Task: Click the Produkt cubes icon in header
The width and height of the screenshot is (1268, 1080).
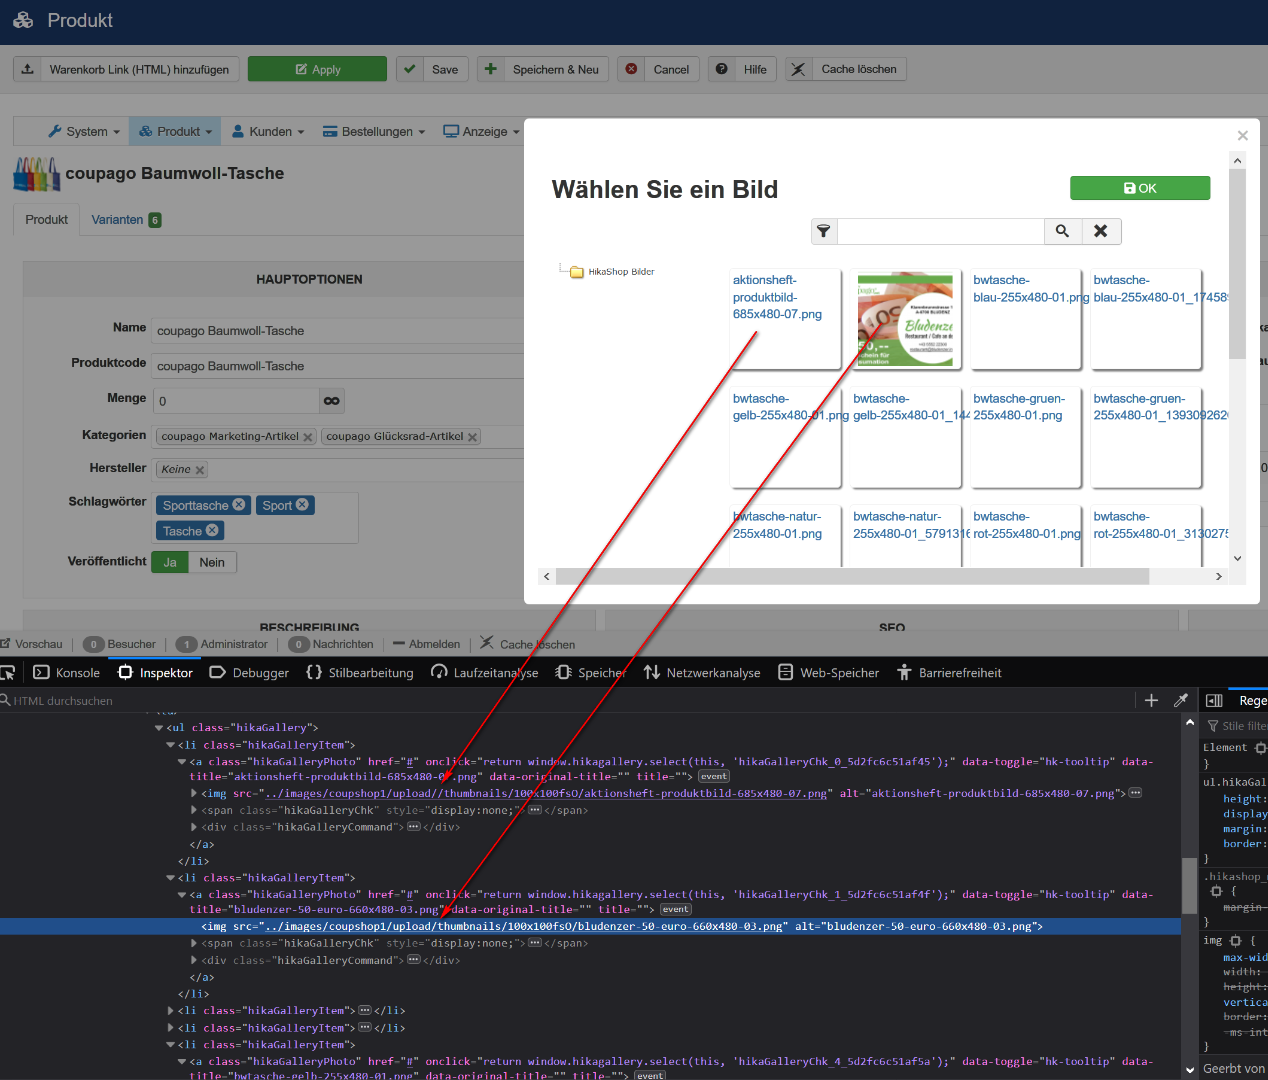Action: [x=22, y=20]
